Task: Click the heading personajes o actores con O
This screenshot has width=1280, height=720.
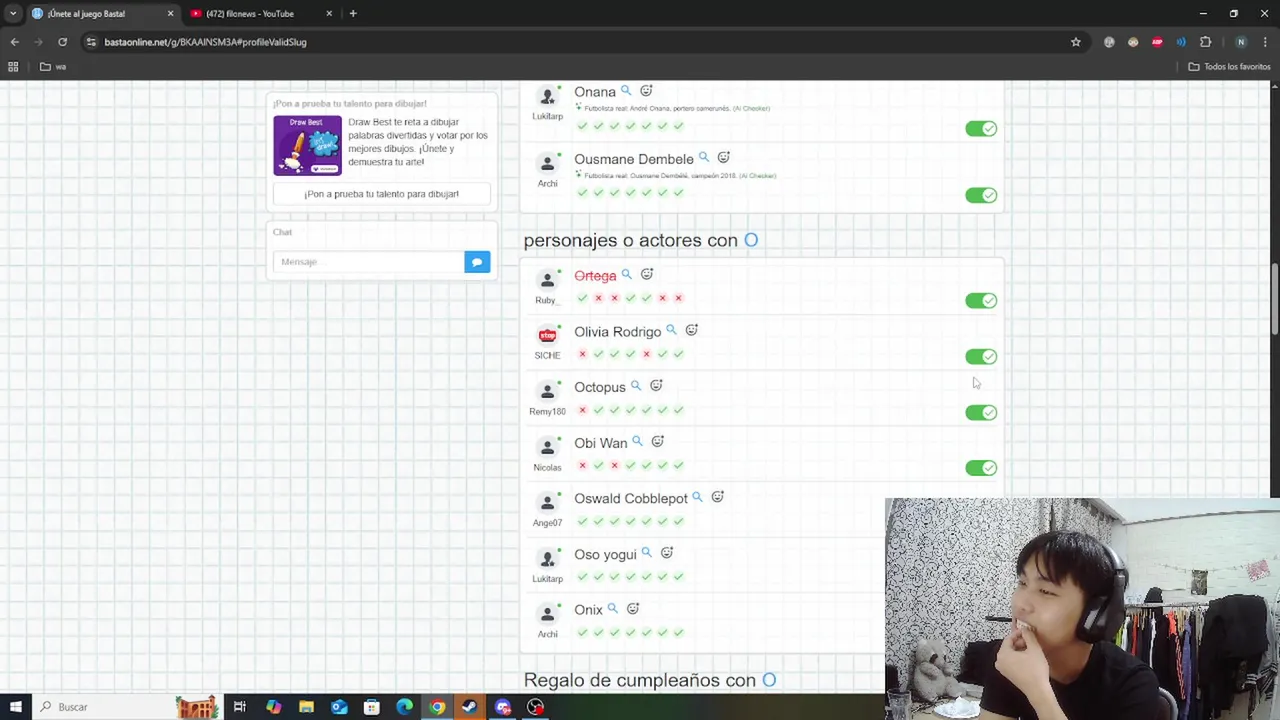Action: (641, 240)
